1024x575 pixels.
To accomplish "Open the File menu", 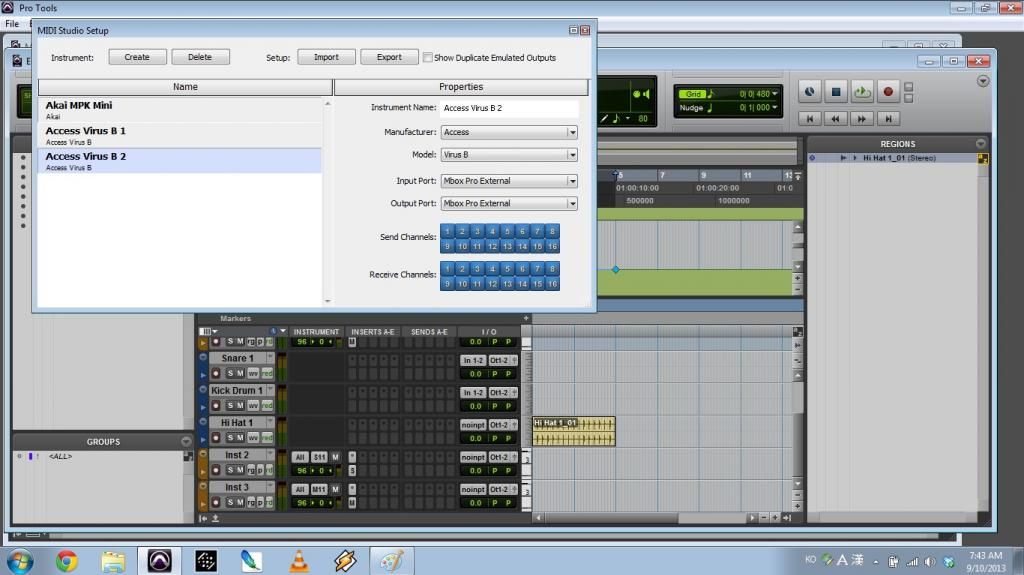I will coord(12,23).
